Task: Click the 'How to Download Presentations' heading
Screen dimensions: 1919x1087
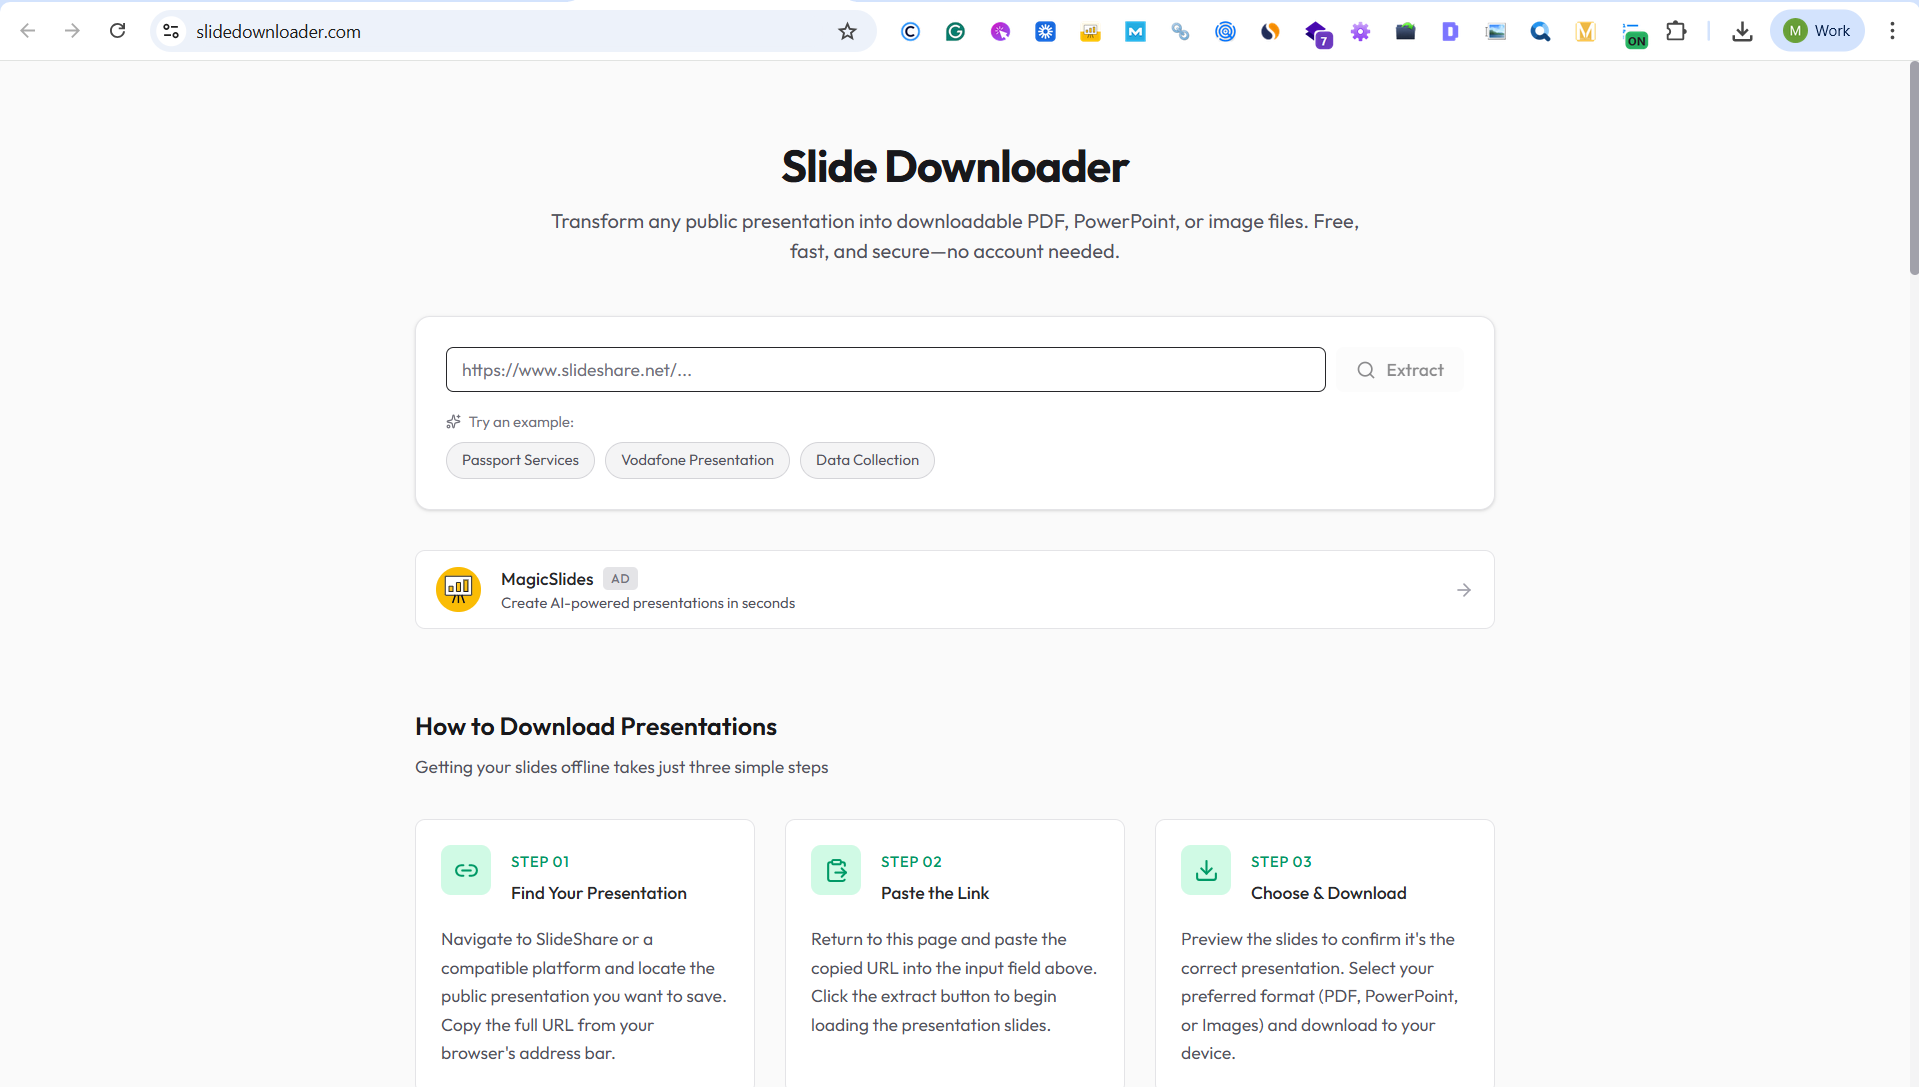Action: (596, 727)
